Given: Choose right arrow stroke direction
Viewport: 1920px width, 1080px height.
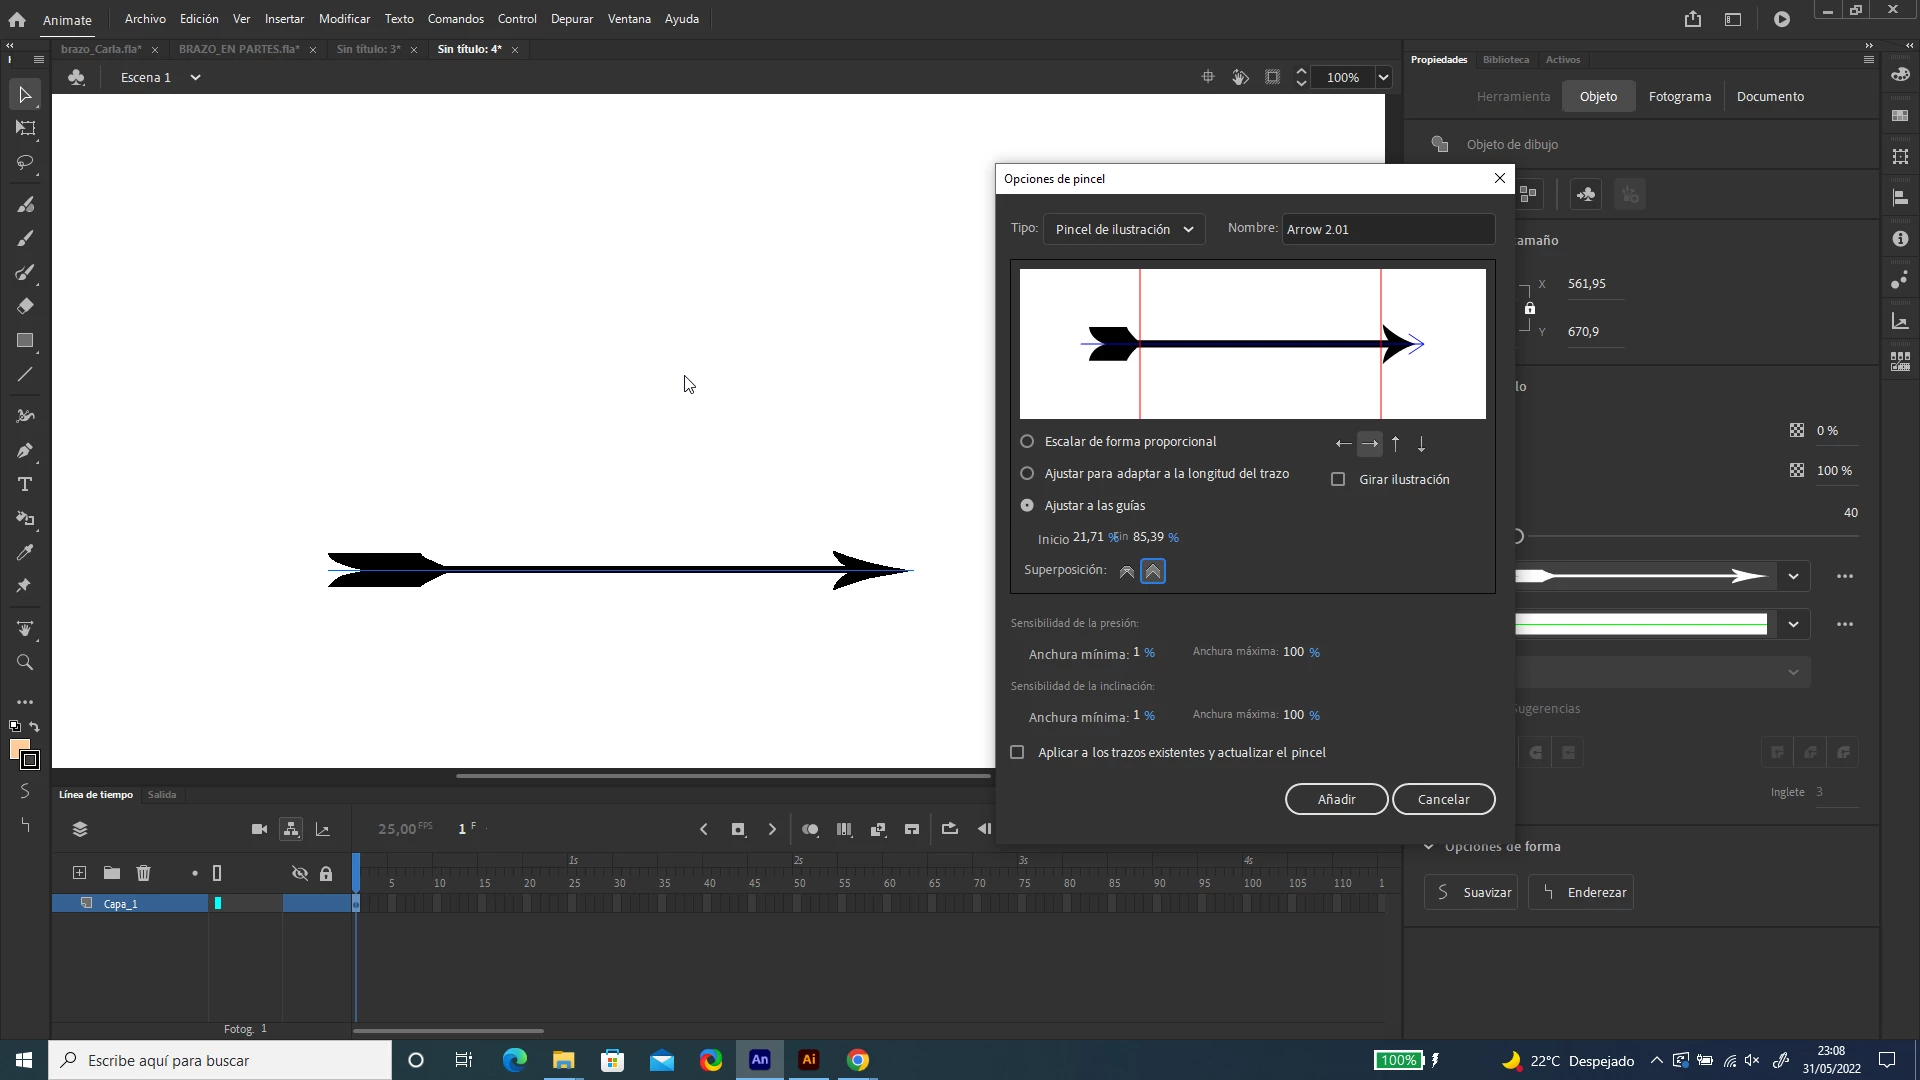Looking at the screenshot, I should (1369, 443).
